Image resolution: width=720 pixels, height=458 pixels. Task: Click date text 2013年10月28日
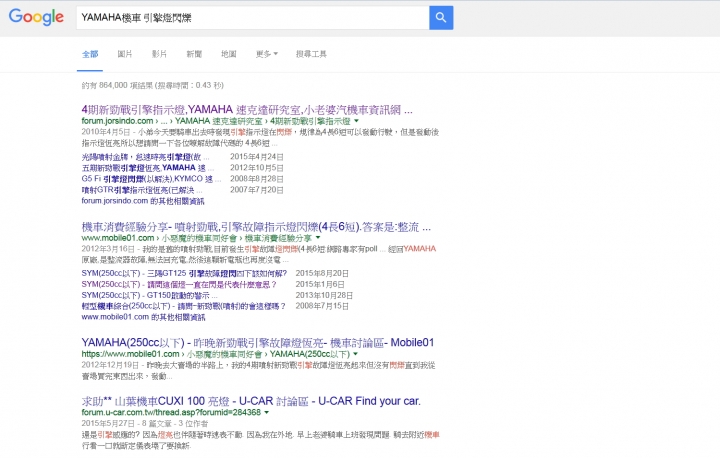click(x=324, y=295)
